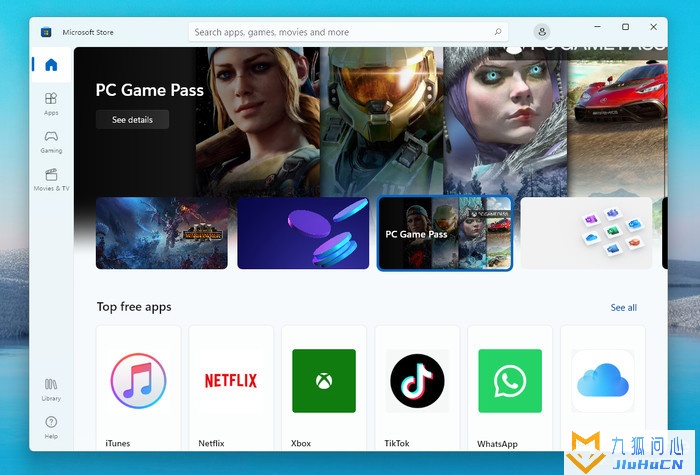This screenshot has height=475, width=700.
Task: Click the Microsoft Store logo icon
Action: (46, 32)
